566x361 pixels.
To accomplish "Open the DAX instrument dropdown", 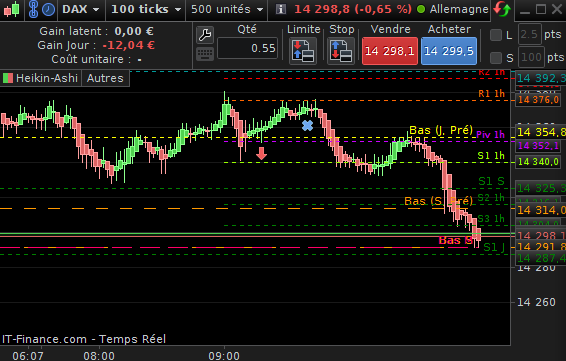I will click(x=81, y=9).
